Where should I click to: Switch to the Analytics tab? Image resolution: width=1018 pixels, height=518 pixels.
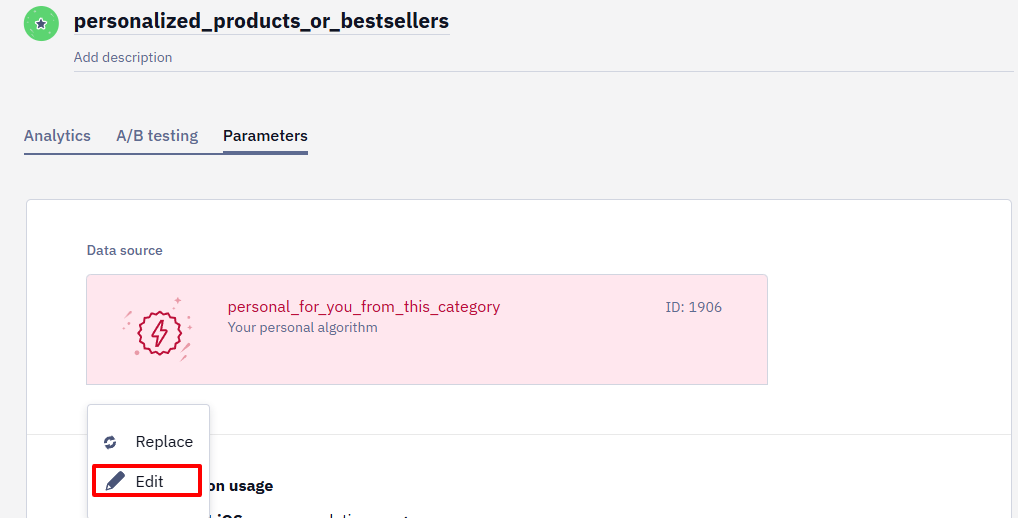click(57, 136)
